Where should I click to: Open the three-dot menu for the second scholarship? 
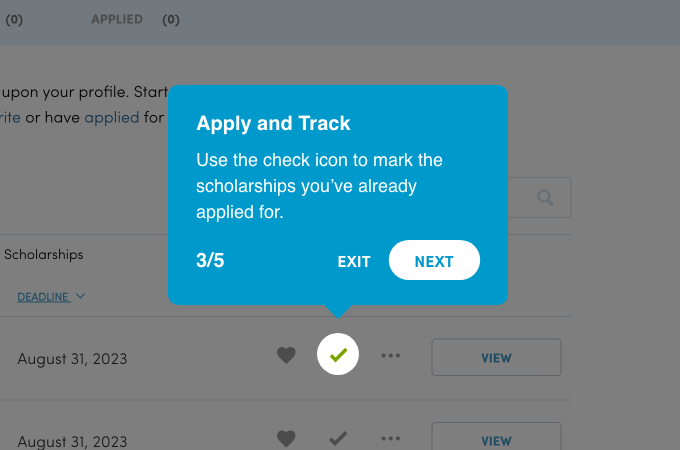pos(391,438)
